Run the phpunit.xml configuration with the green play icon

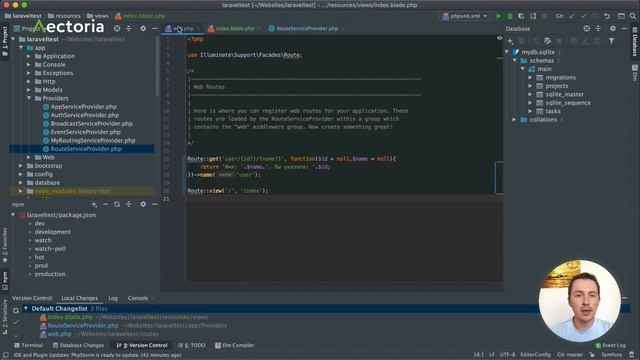(498, 16)
